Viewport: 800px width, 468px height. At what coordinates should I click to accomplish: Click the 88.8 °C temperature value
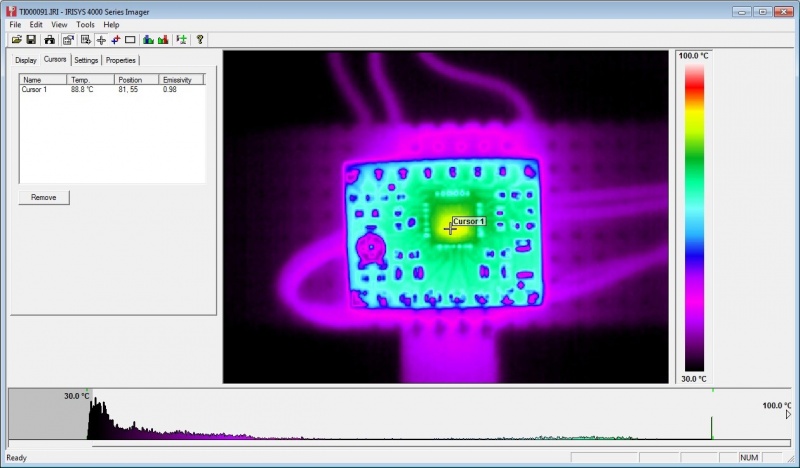(x=82, y=89)
